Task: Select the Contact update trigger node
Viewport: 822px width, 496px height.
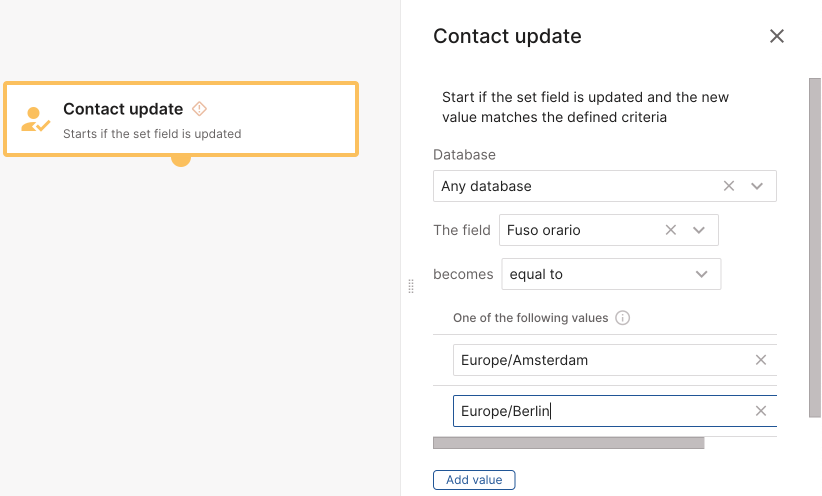Action: [180, 119]
